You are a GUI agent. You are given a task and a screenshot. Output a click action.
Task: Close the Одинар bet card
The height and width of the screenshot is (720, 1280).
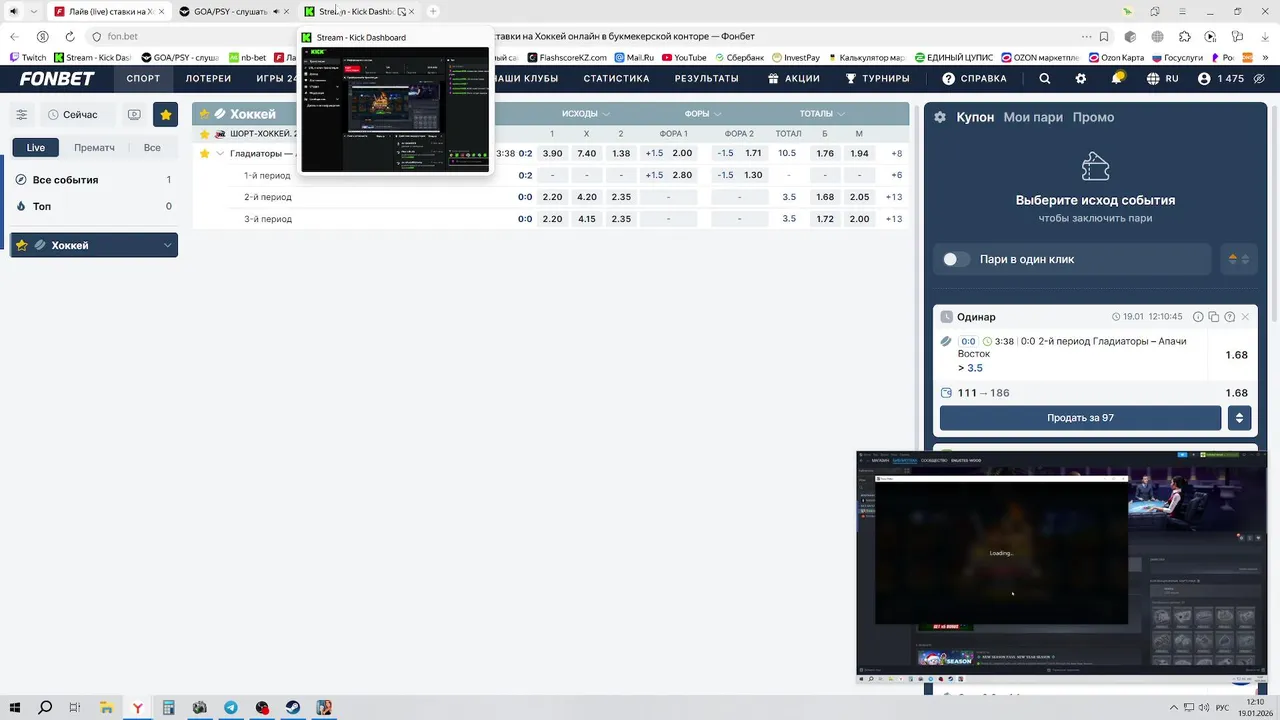tap(1245, 317)
